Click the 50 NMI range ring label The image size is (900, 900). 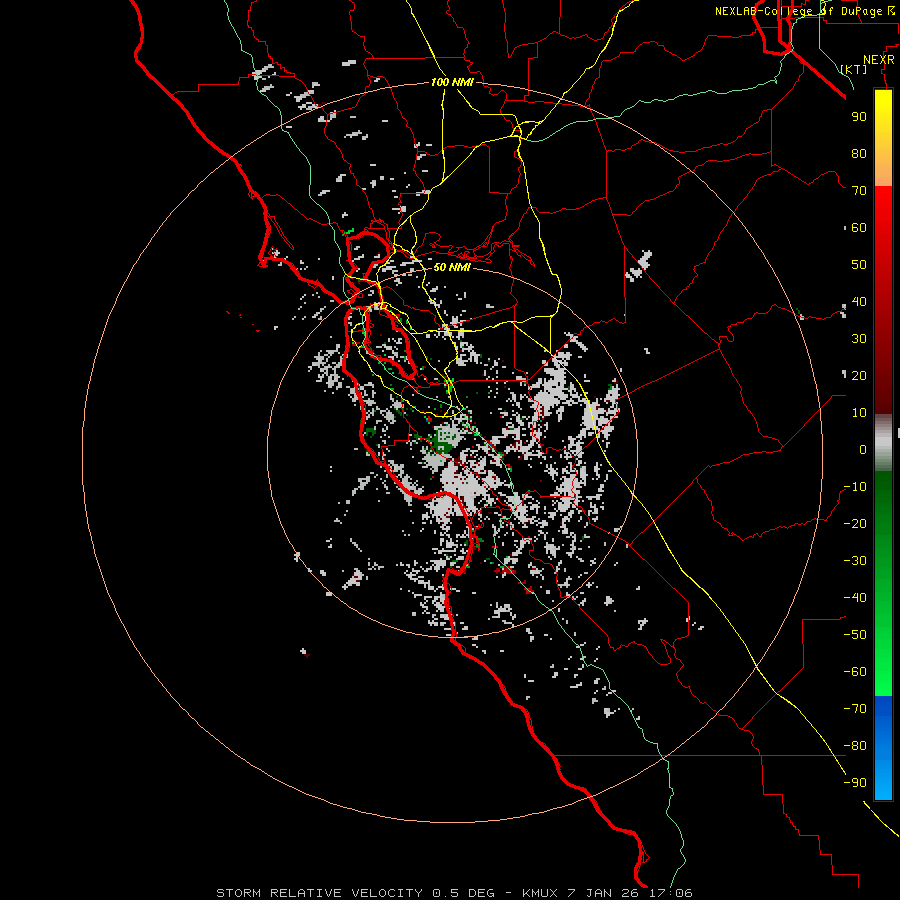pyautogui.click(x=452, y=267)
